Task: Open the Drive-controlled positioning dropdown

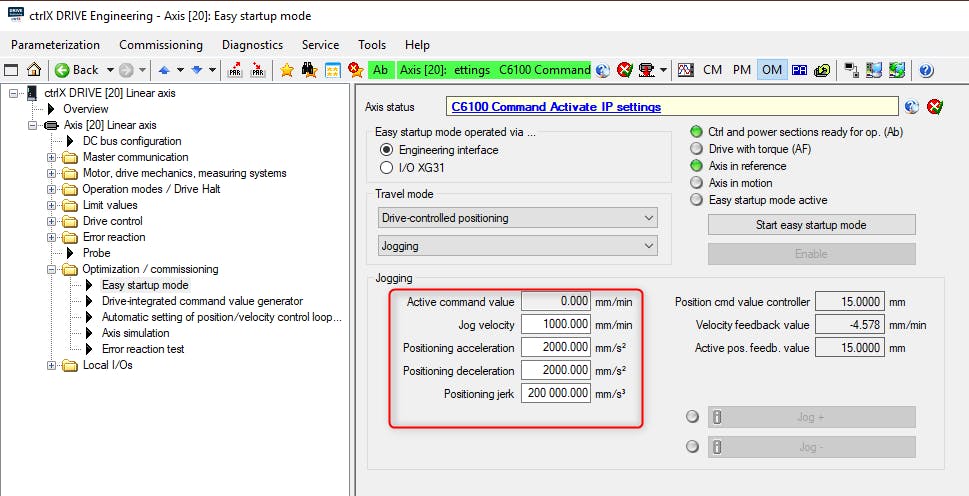Action: coord(517,217)
